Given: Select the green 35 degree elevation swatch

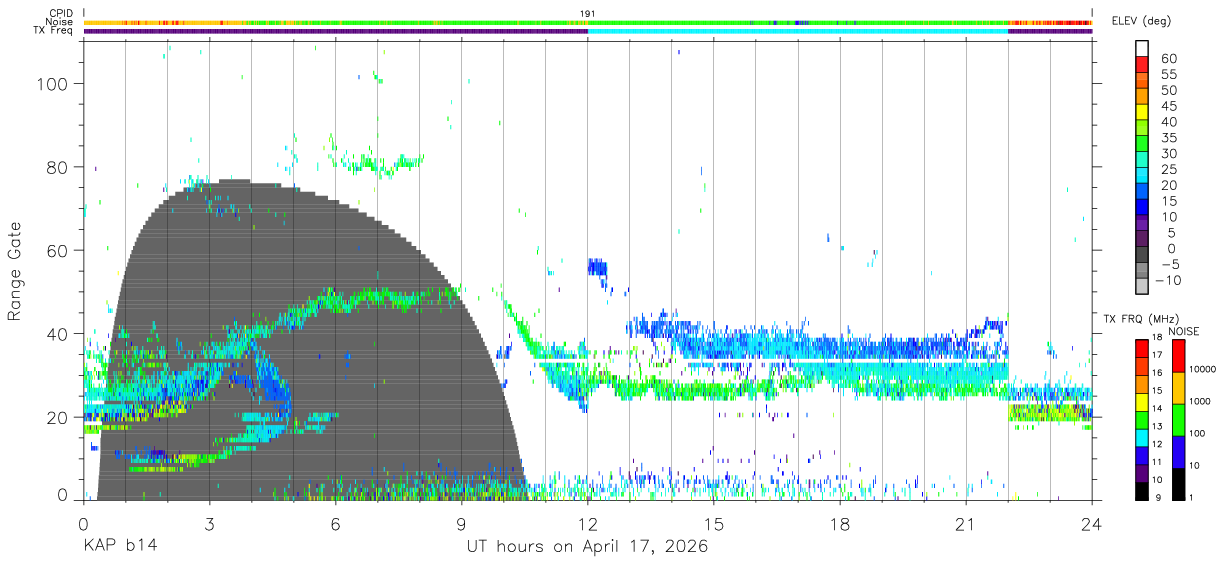Looking at the screenshot, I should click(1143, 143).
